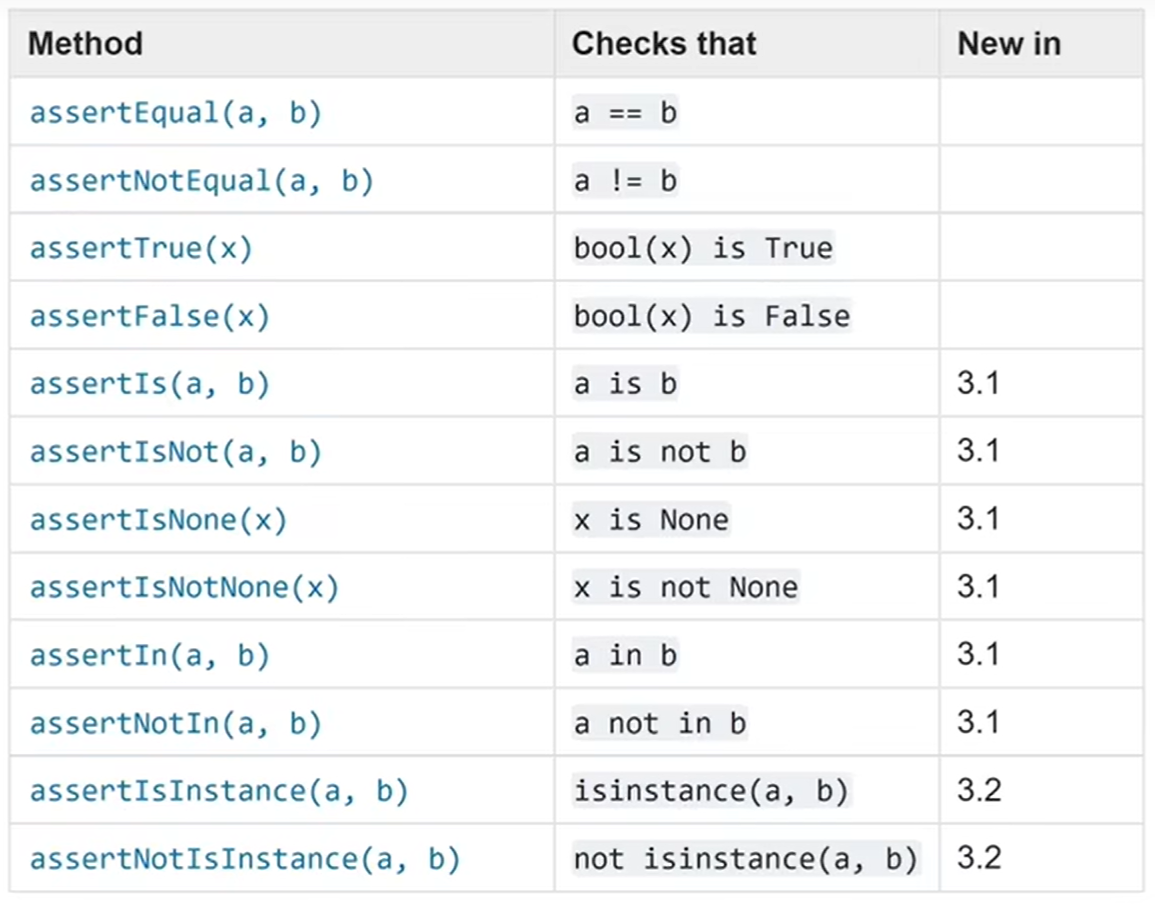Click the "not isinstance(a, b)" code text

point(745,859)
